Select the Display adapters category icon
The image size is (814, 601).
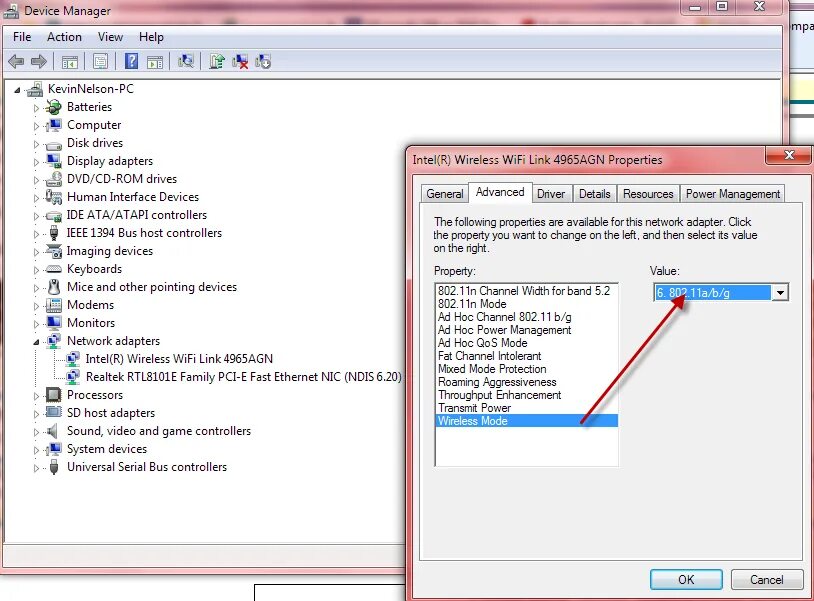click(53, 161)
